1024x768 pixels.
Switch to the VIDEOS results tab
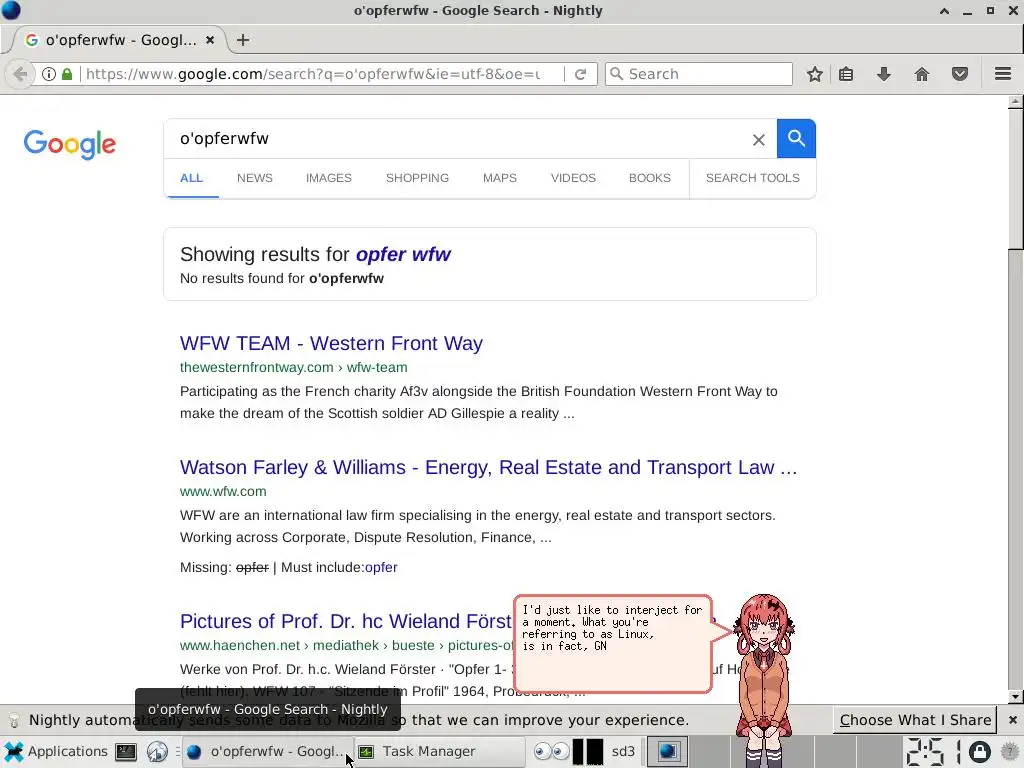pyautogui.click(x=573, y=178)
